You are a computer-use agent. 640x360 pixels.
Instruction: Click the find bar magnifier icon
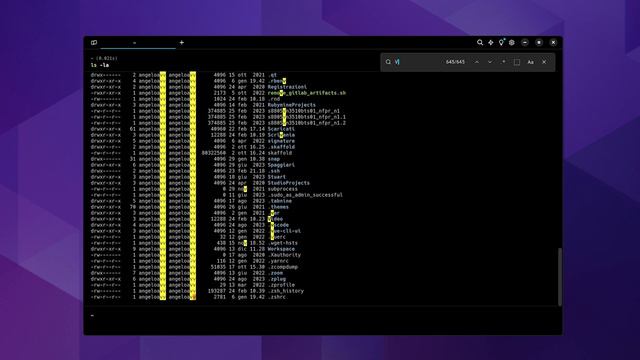coord(388,62)
